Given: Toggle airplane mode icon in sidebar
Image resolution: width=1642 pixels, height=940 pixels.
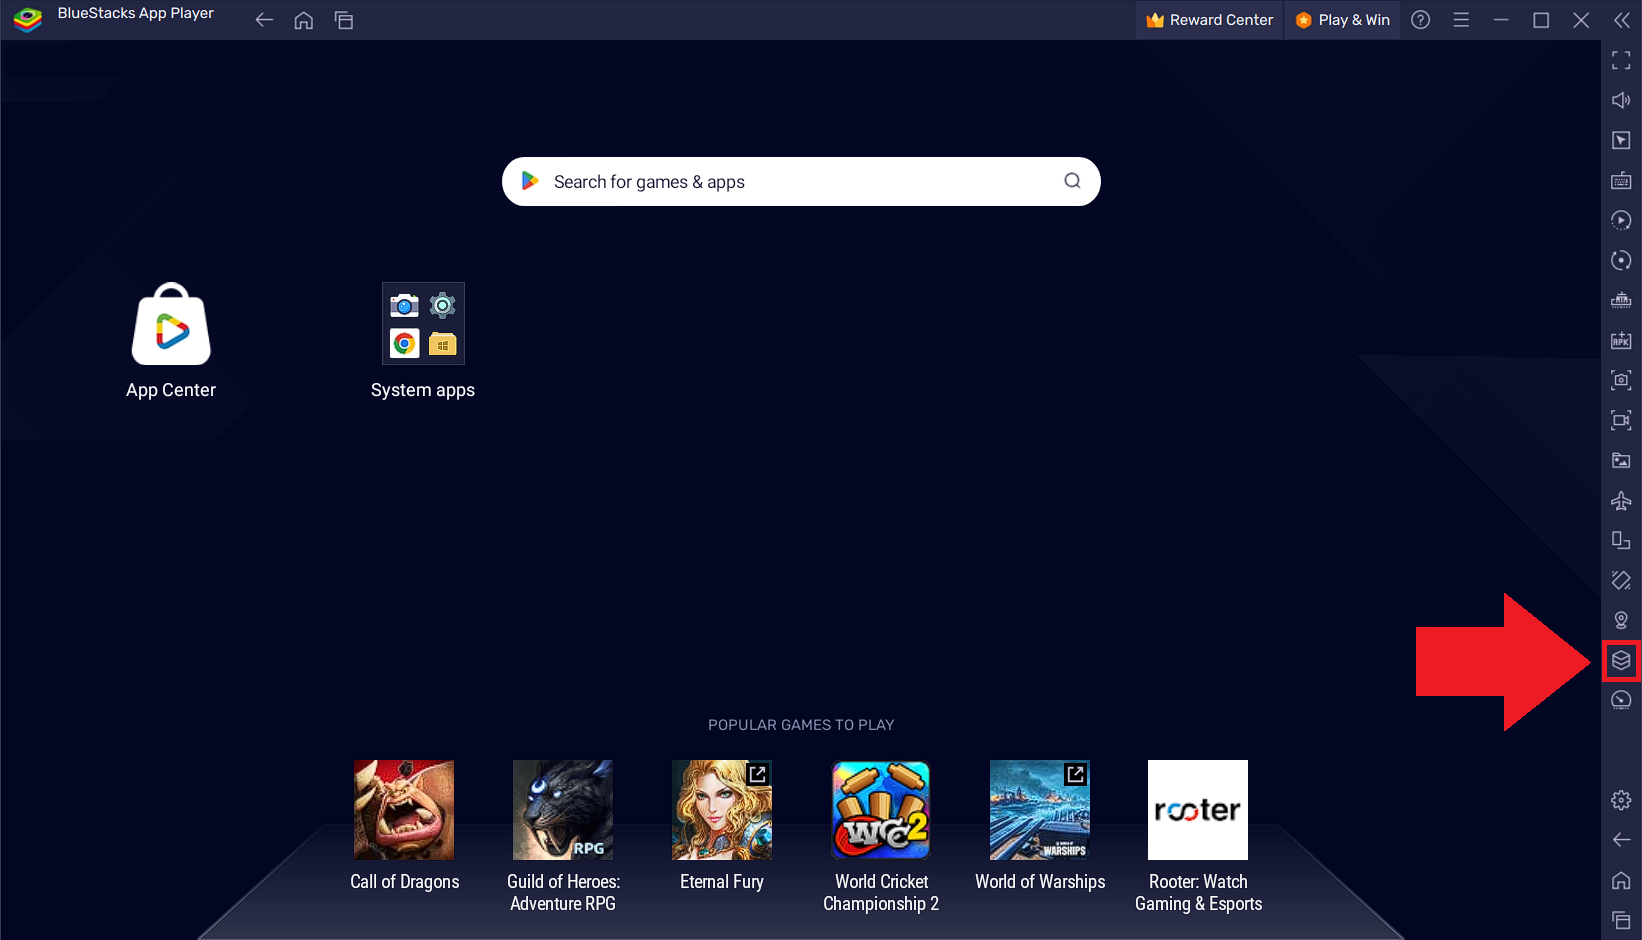Looking at the screenshot, I should pos(1621,500).
